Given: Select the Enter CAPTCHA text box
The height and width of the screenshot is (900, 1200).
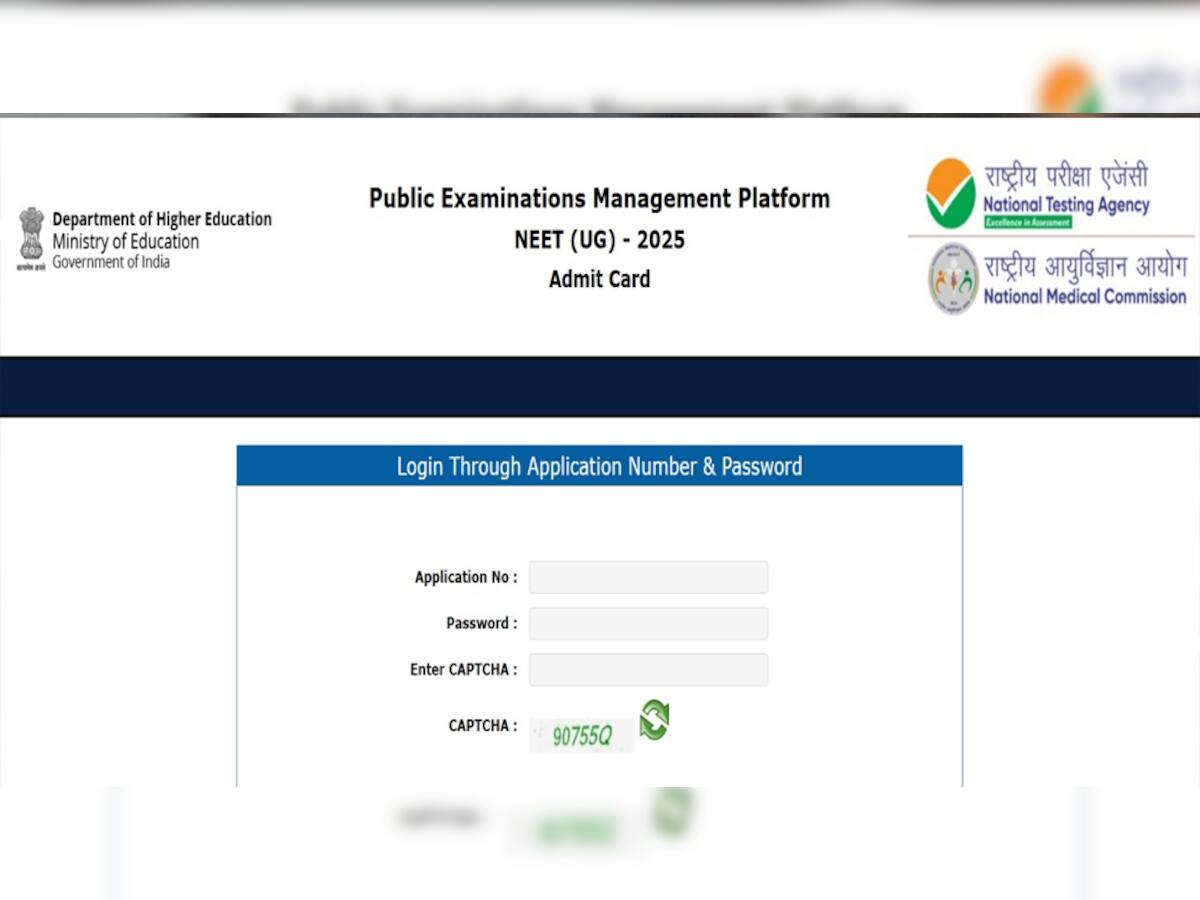Looking at the screenshot, I should (x=648, y=670).
